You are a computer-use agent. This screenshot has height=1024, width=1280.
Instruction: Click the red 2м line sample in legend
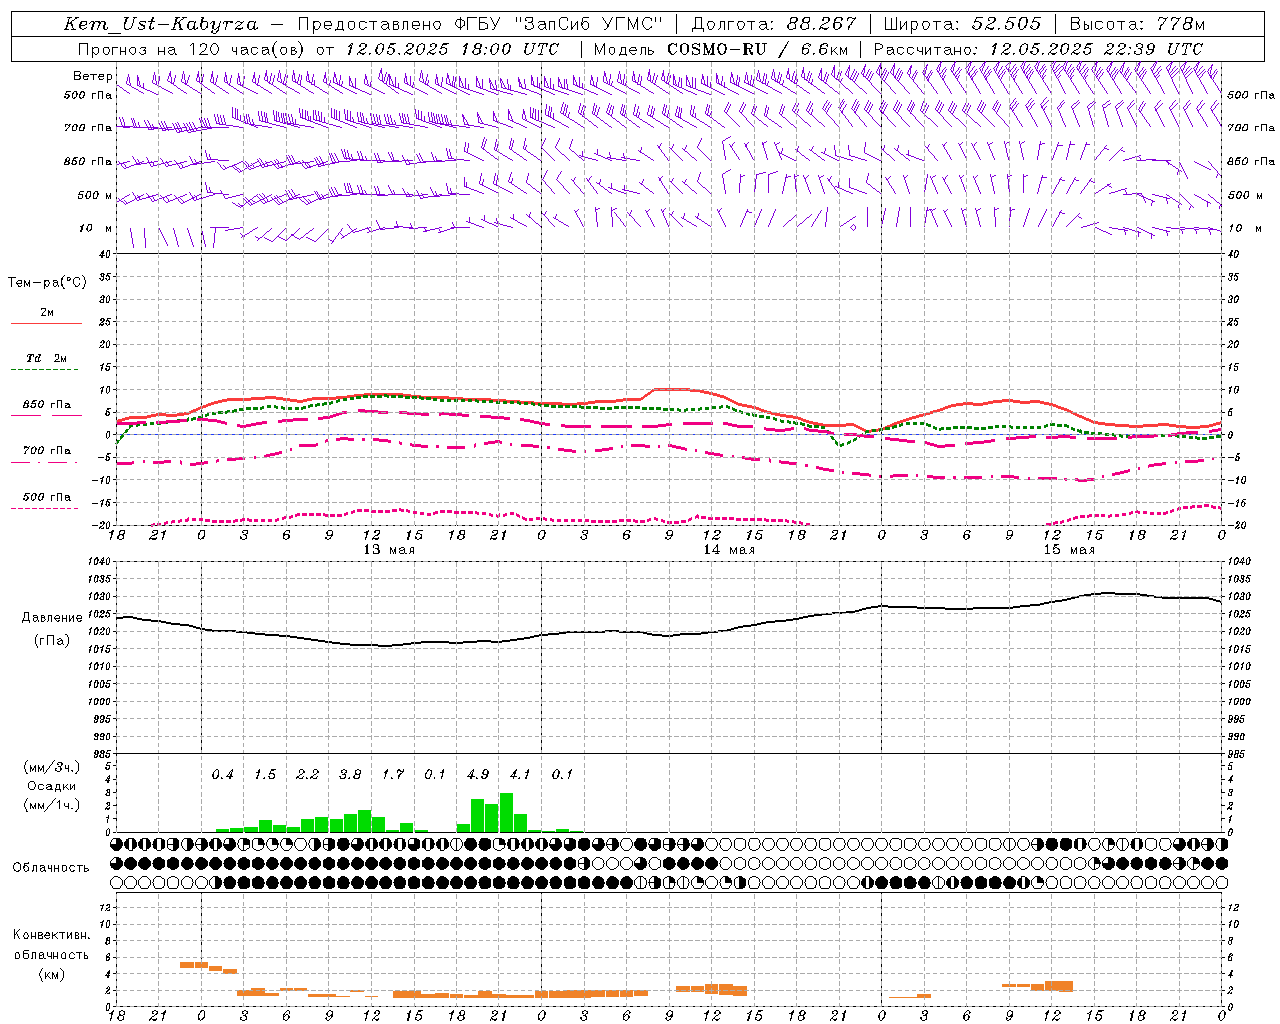coord(46,324)
